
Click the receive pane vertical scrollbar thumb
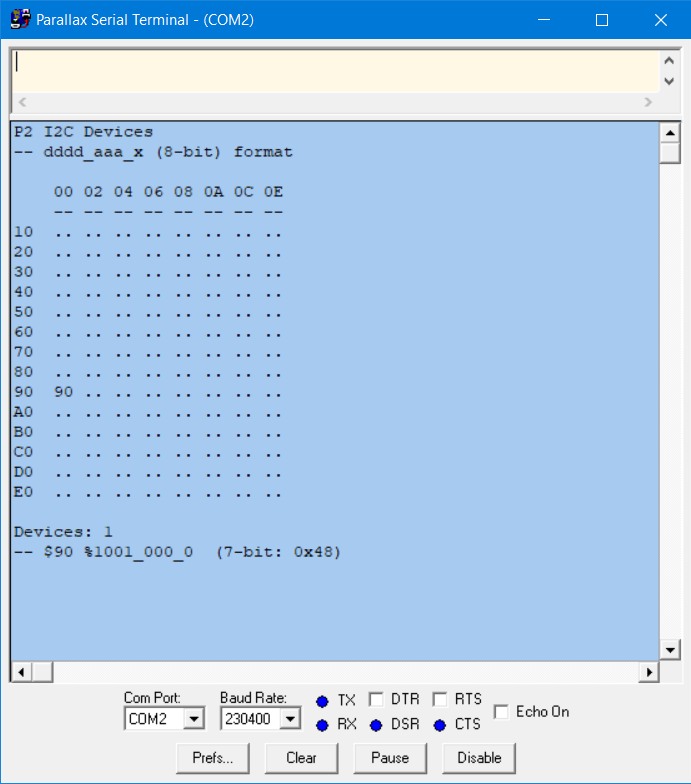tap(670, 153)
